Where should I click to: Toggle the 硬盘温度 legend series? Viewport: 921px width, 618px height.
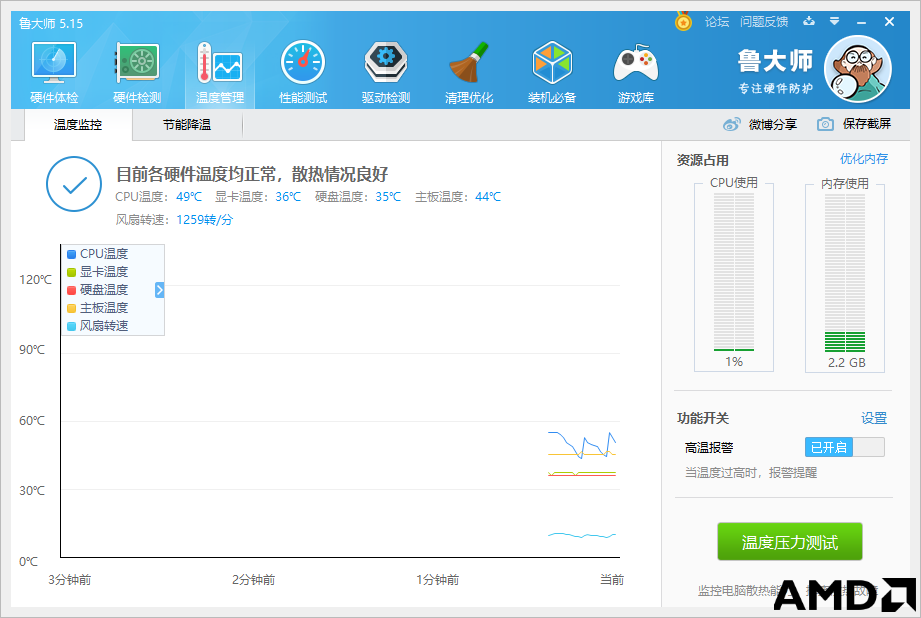click(x=98, y=290)
